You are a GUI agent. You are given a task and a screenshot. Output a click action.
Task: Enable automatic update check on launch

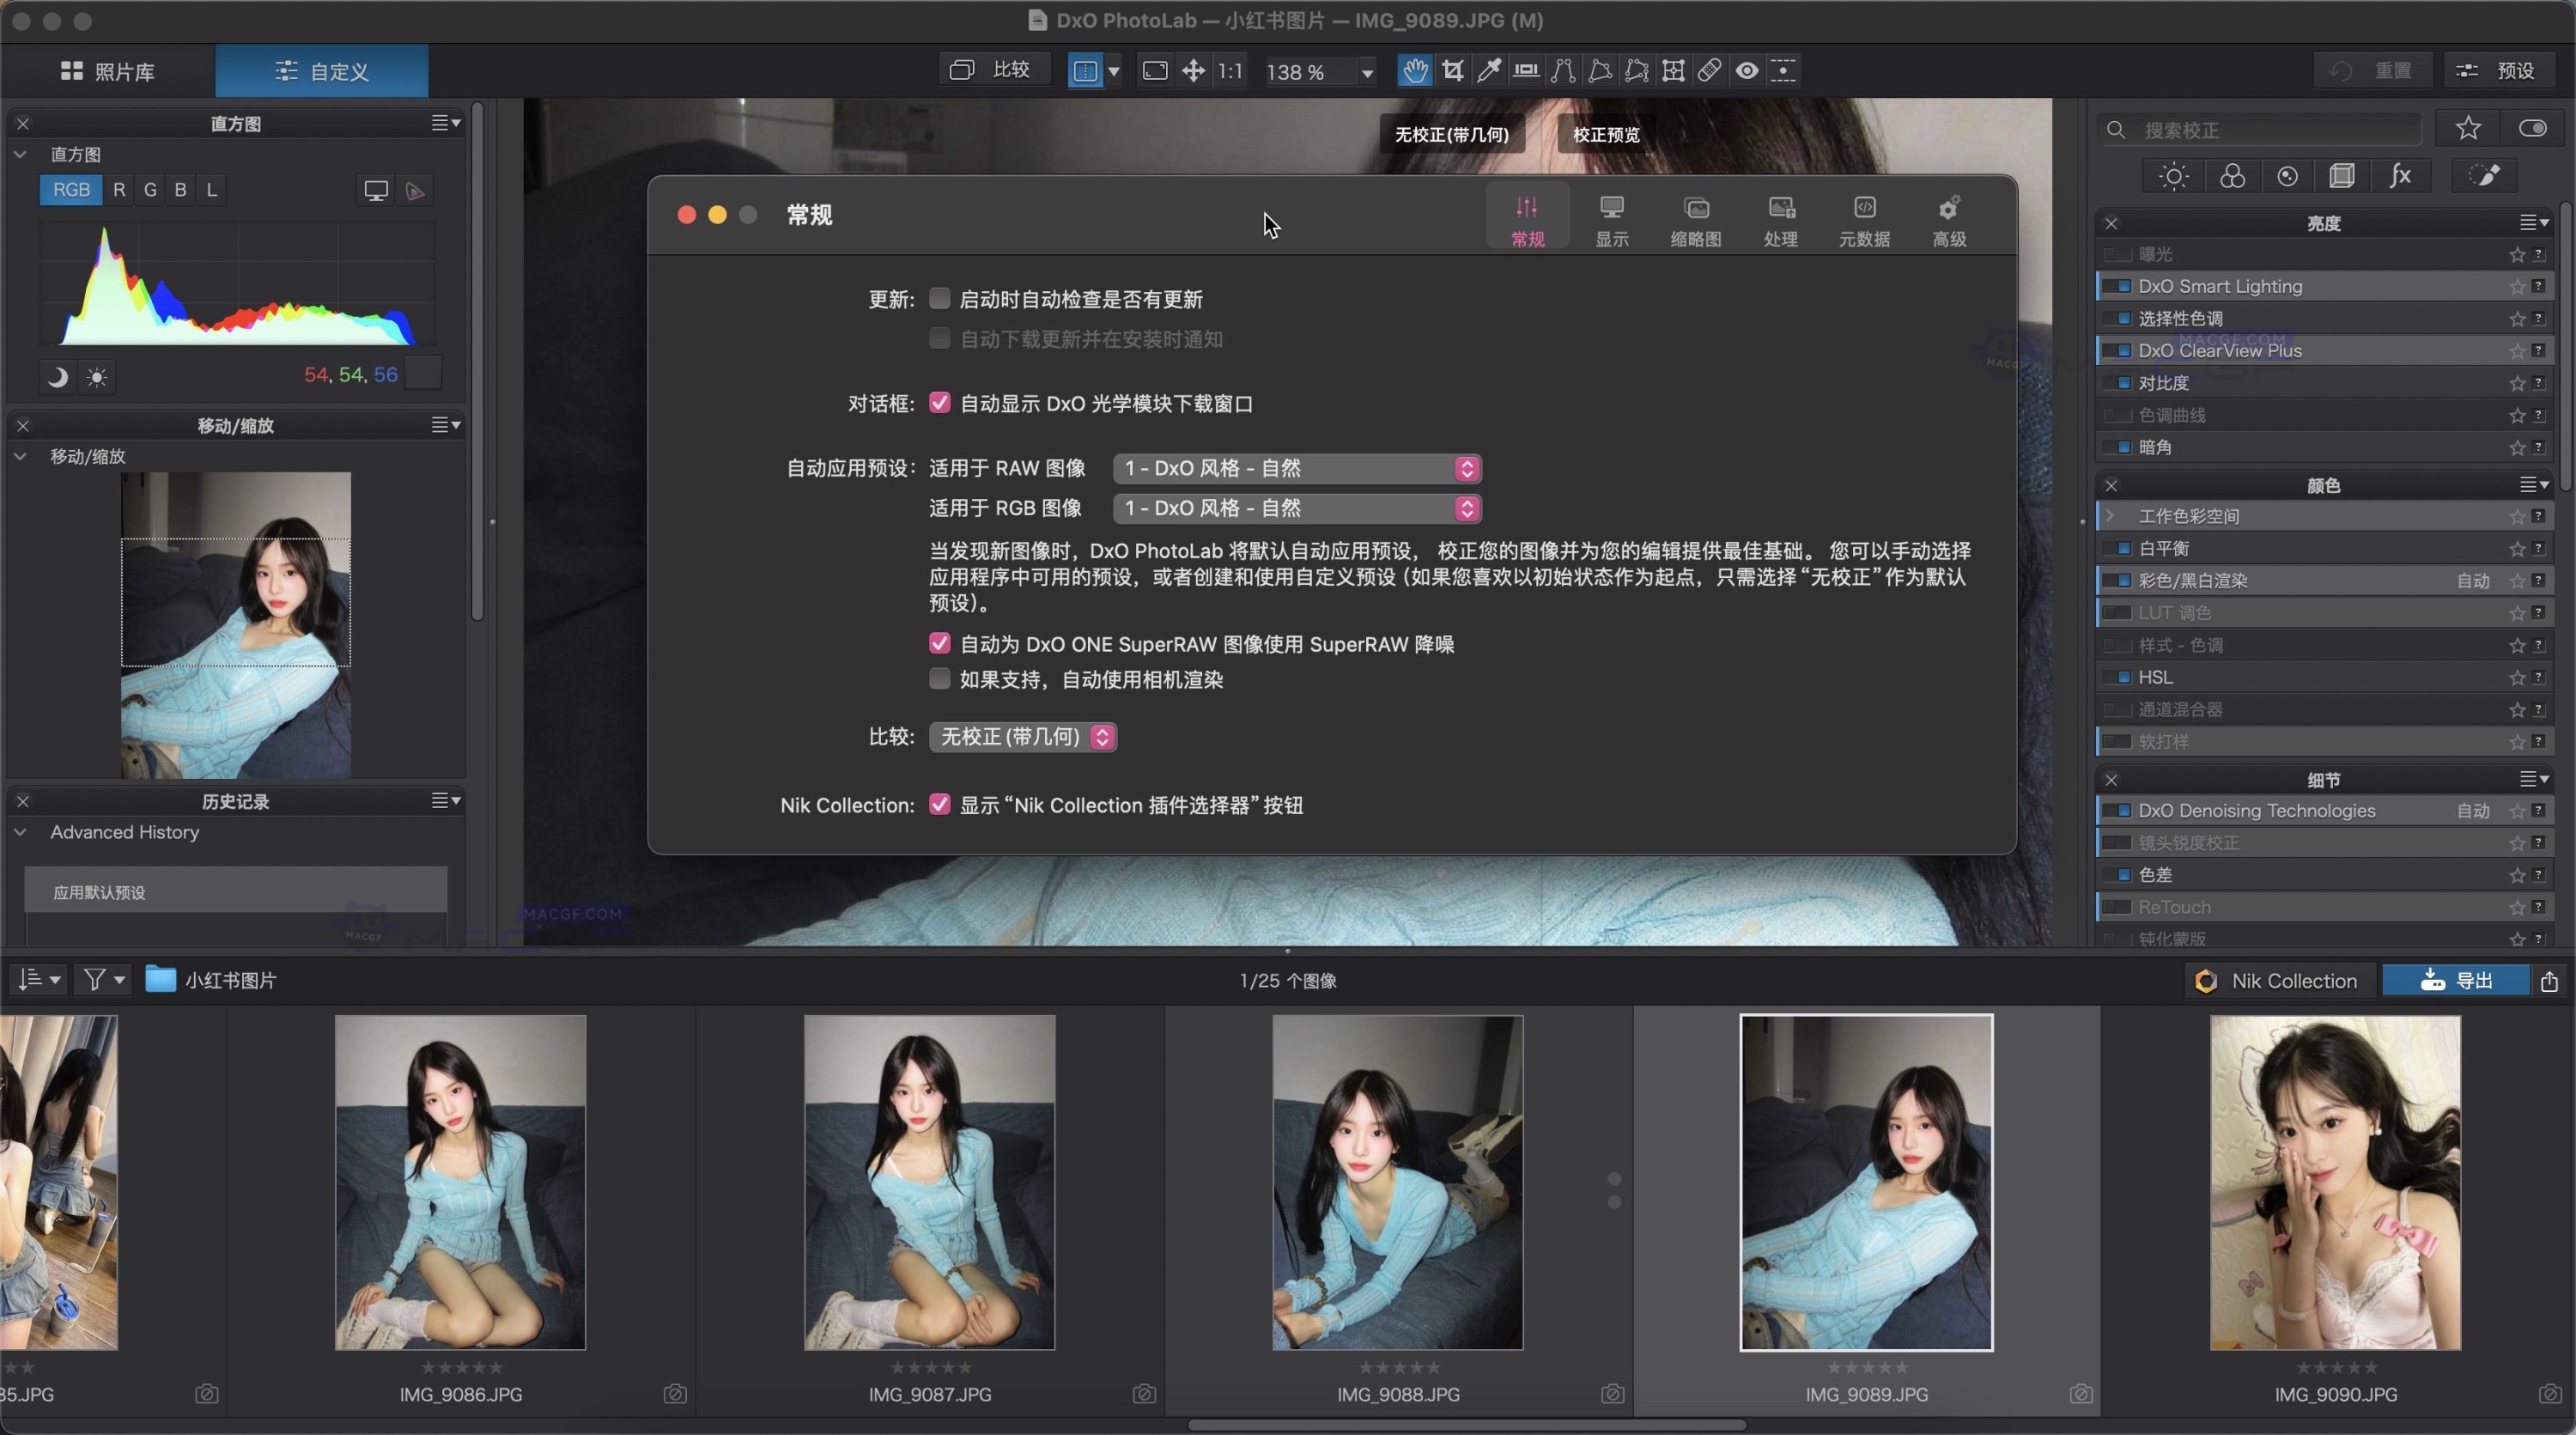pos(939,298)
